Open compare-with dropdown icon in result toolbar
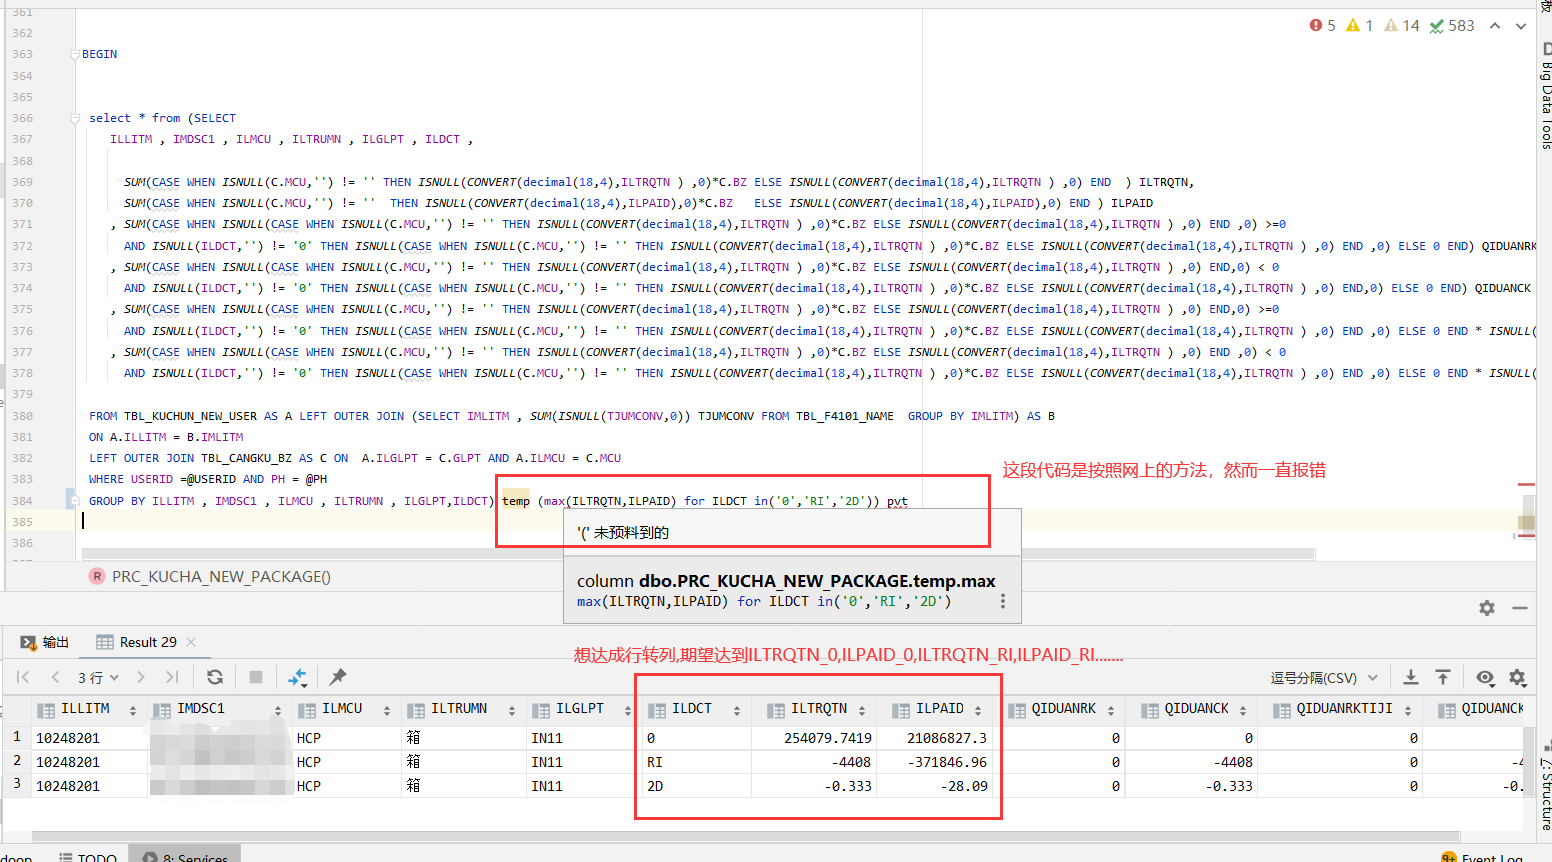This screenshot has height=862, width=1552. (297, 677)
